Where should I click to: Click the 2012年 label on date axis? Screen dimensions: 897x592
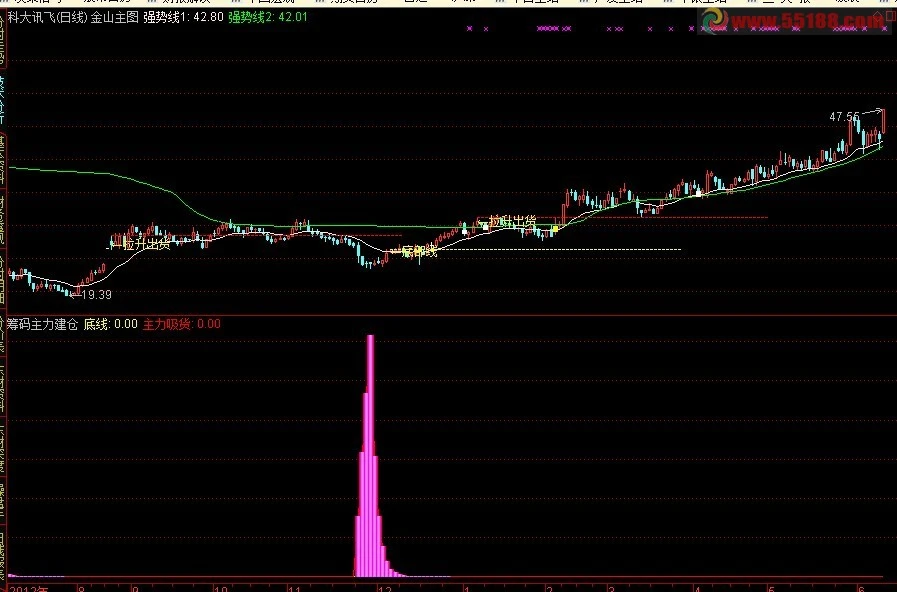pos(26,587)
